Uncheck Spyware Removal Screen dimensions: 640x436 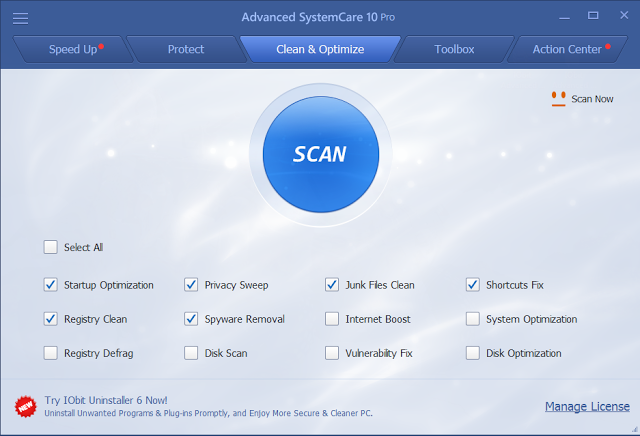click(191, 319)
